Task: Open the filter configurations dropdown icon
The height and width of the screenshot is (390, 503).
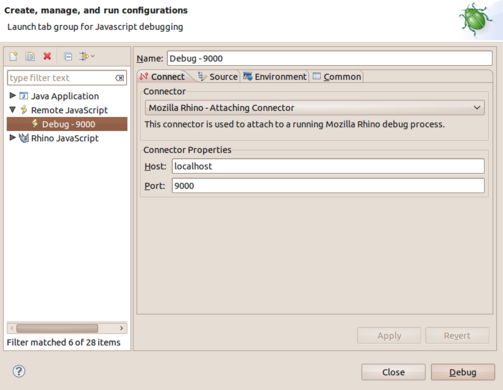Action: pos(87,56)
